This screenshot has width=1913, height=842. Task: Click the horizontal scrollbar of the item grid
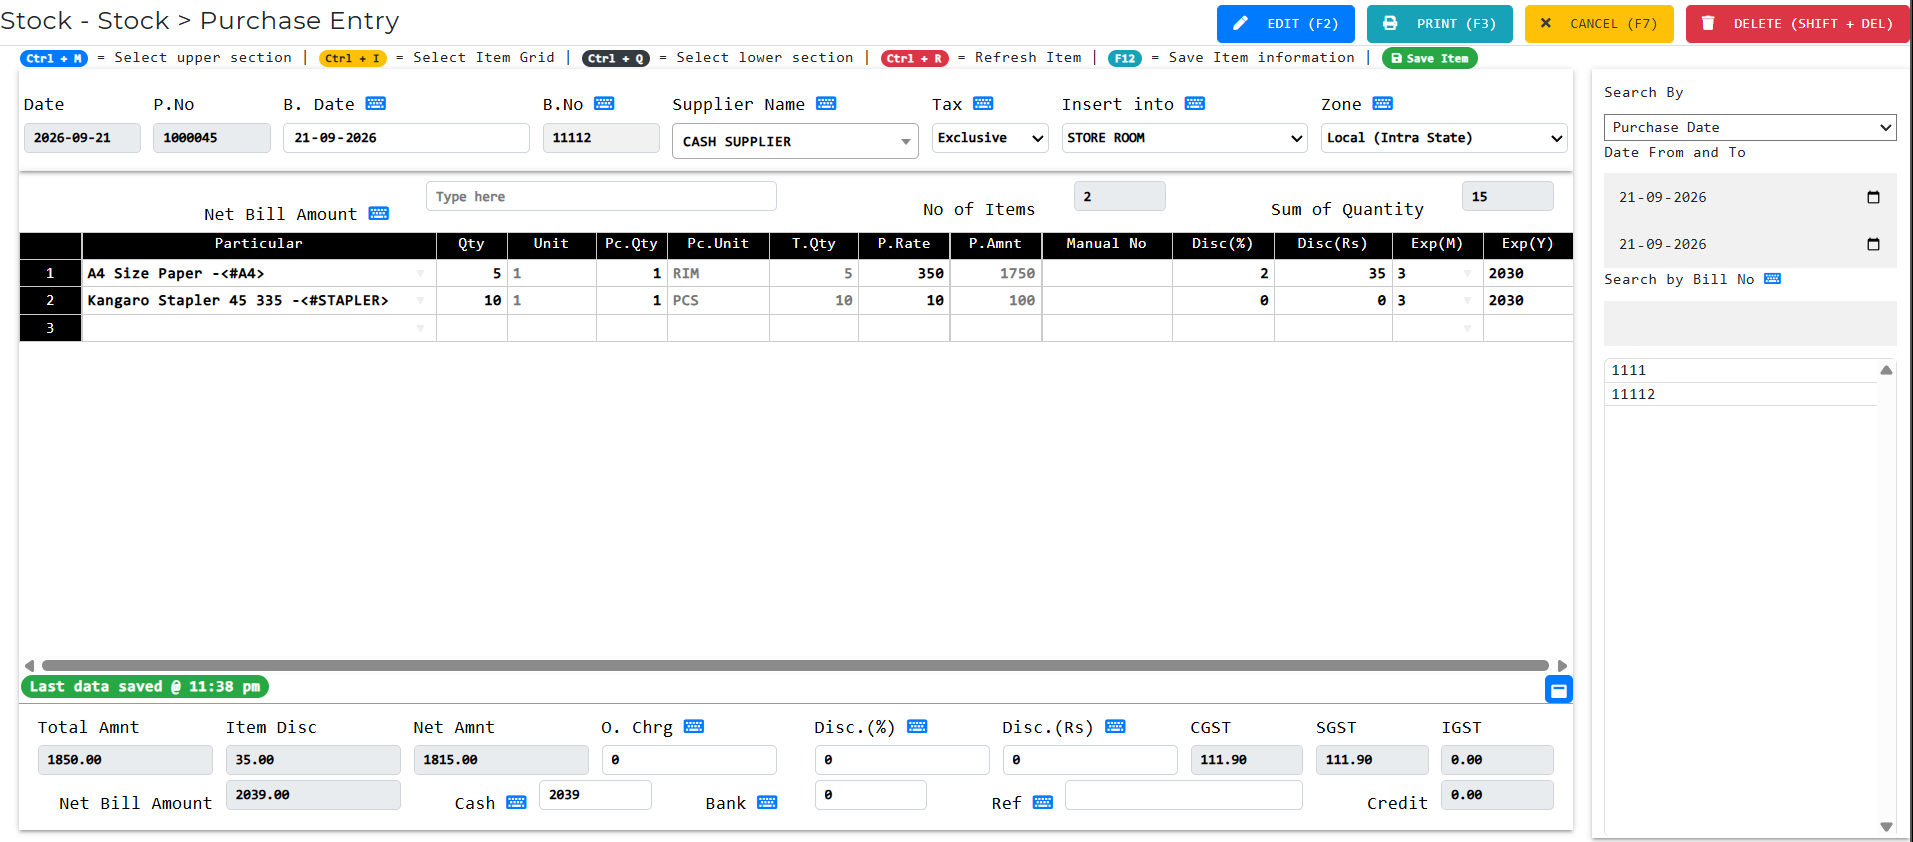pos(795,665)
